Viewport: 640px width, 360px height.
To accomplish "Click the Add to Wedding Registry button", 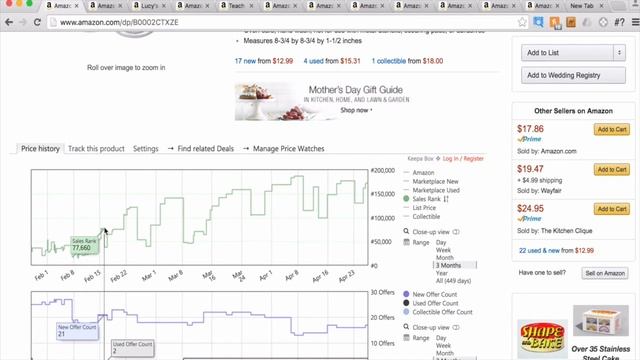I will pos(573,75).
